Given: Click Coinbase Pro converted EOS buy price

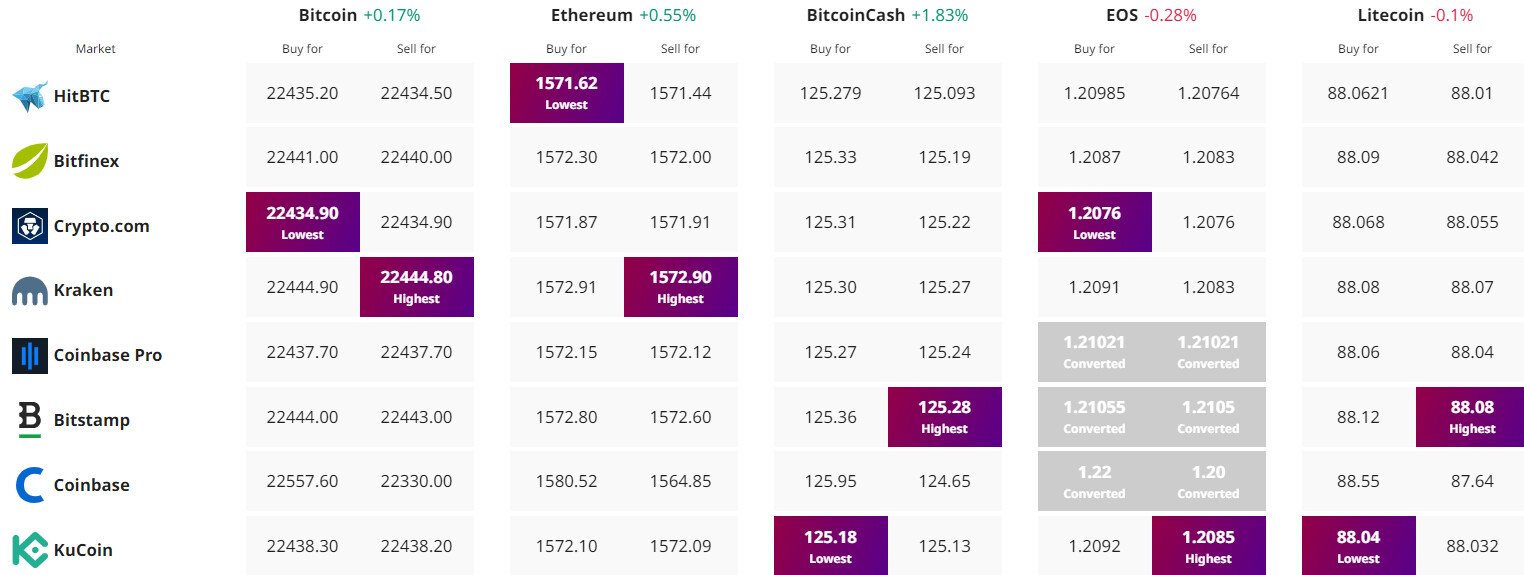Looking at the screenshot, I should (x=1095, y=352).
